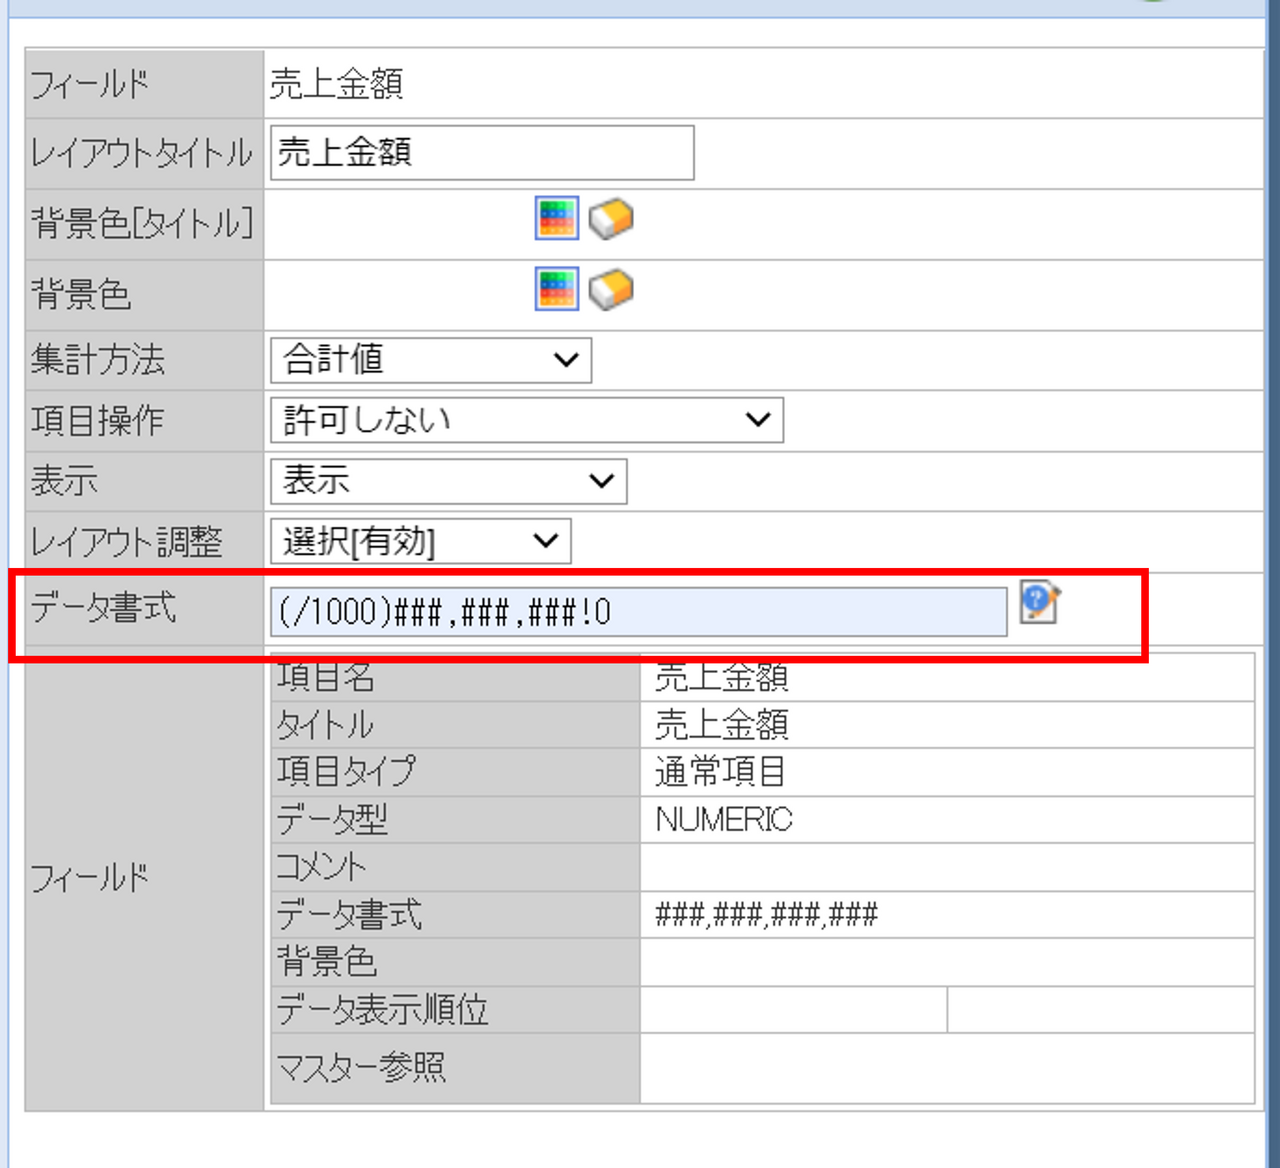
Task: Select the マスター参照 row label
Action: point(361,1068)
